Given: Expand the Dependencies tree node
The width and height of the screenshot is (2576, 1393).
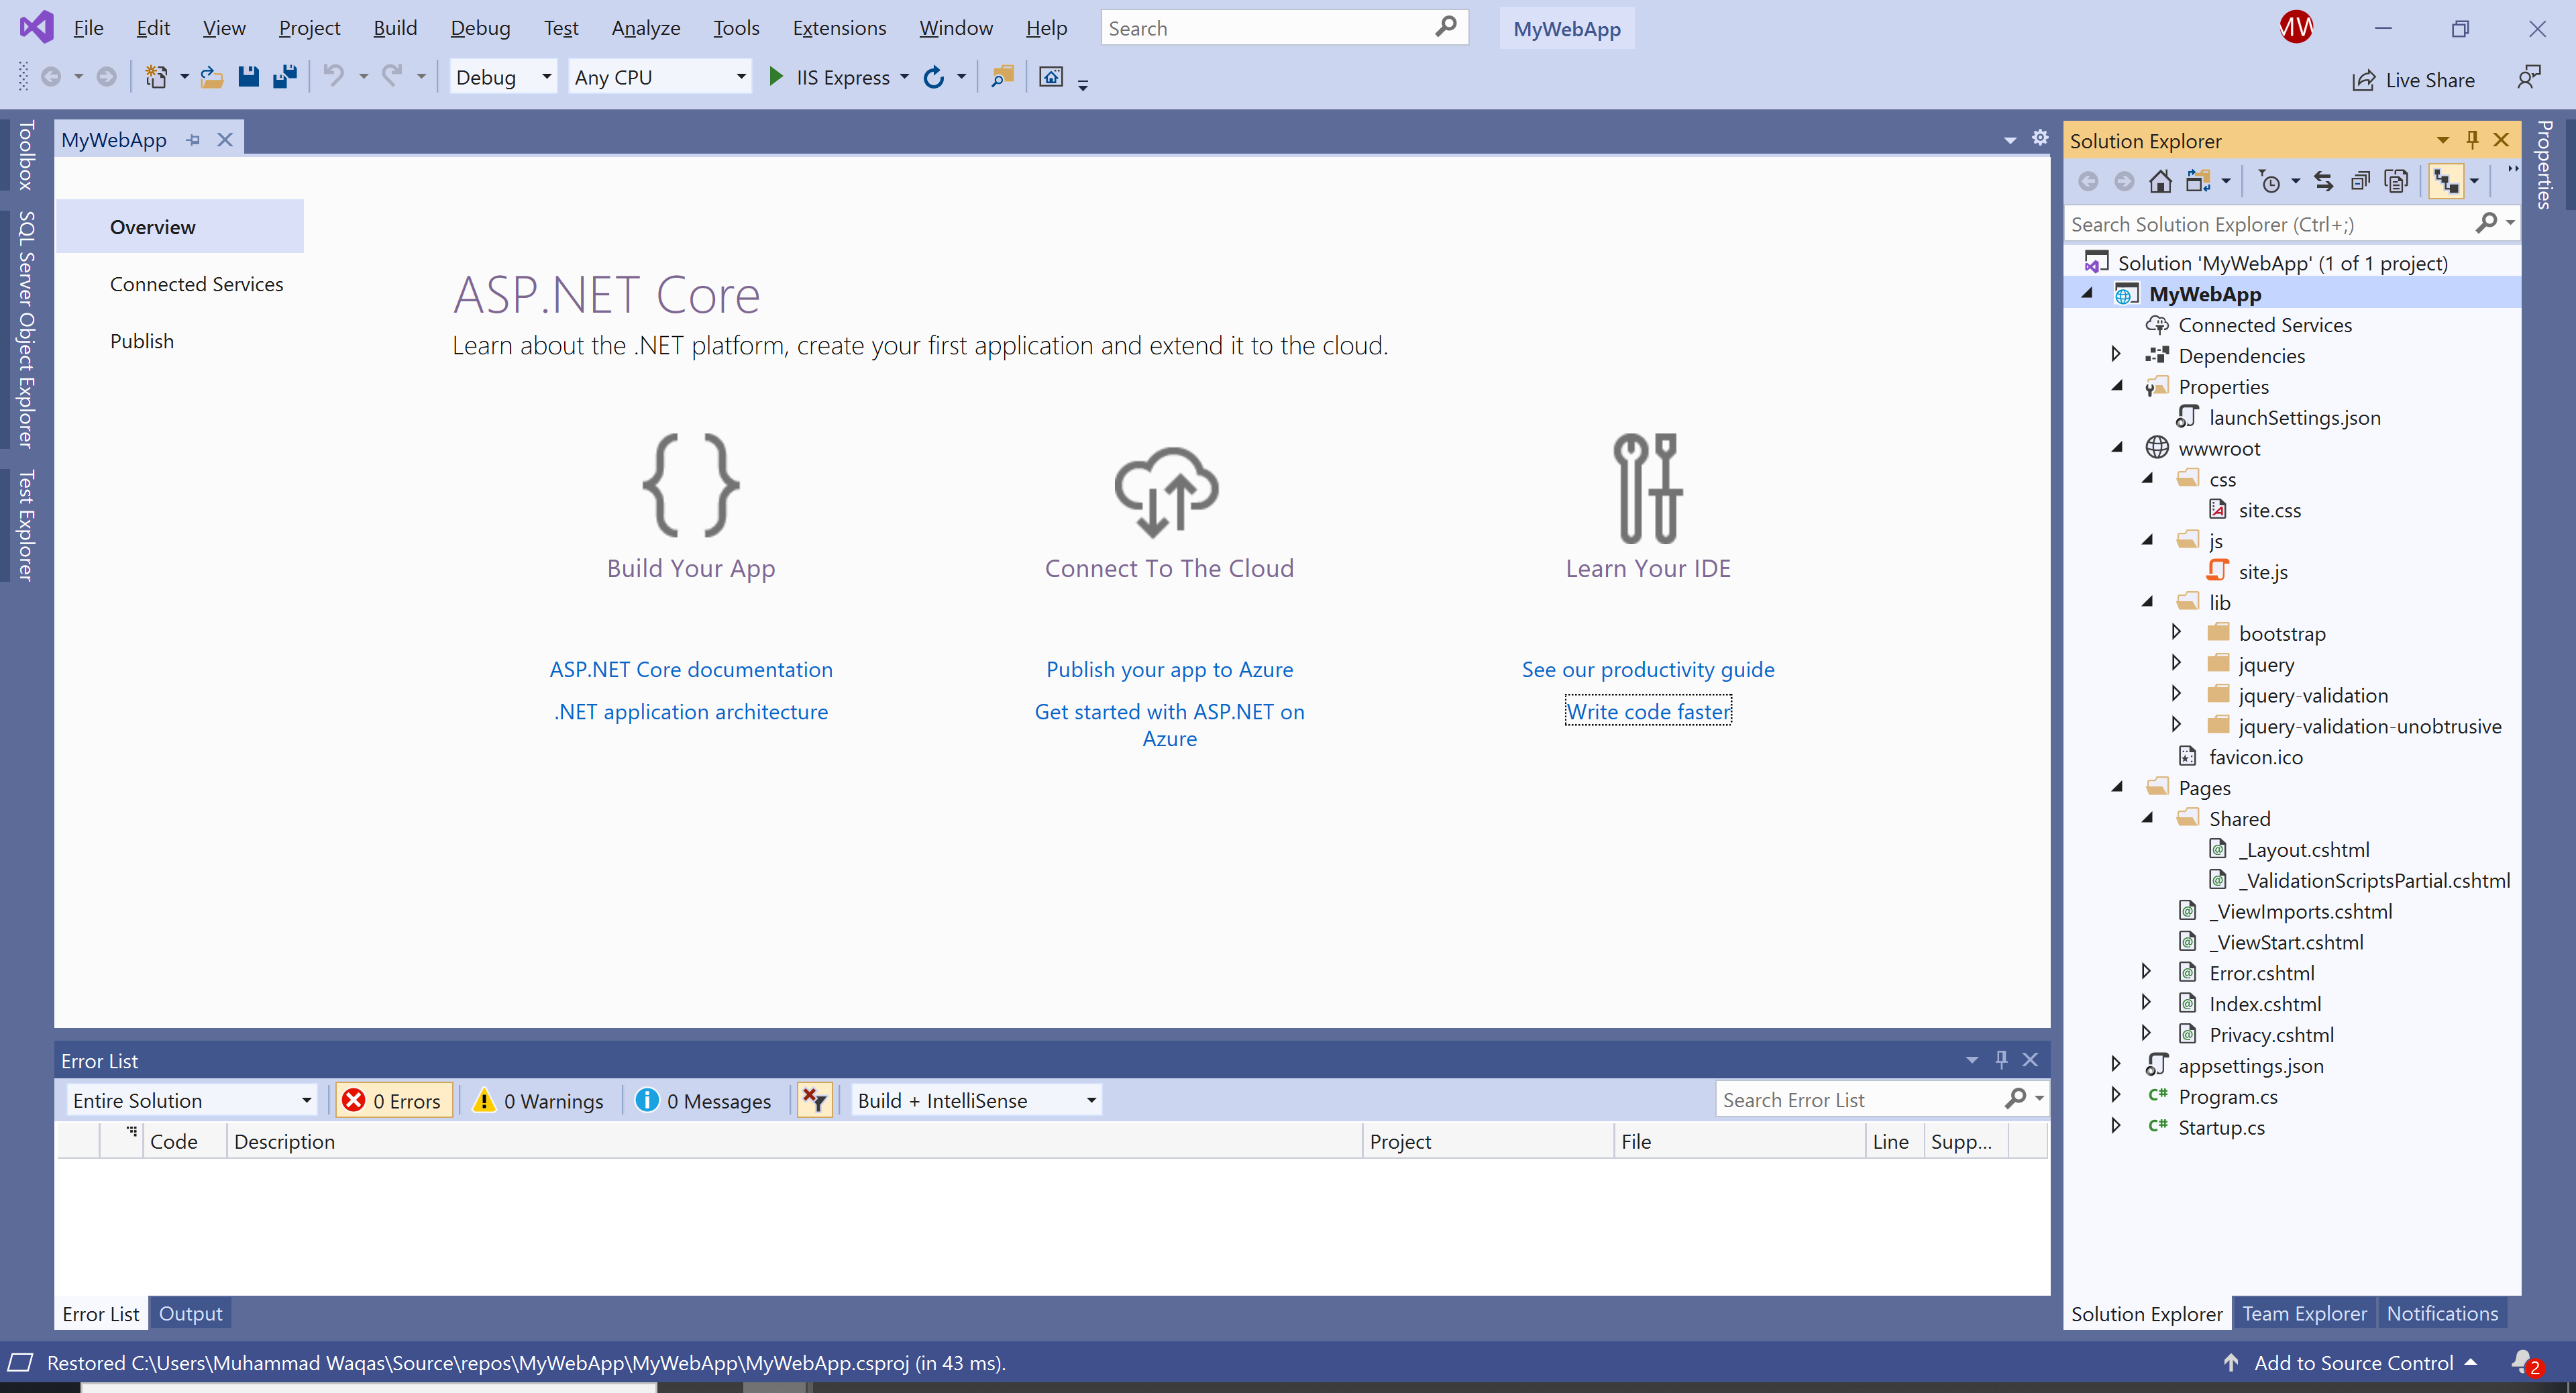Looking at the screenshot, I should [x=2116, y=355].
